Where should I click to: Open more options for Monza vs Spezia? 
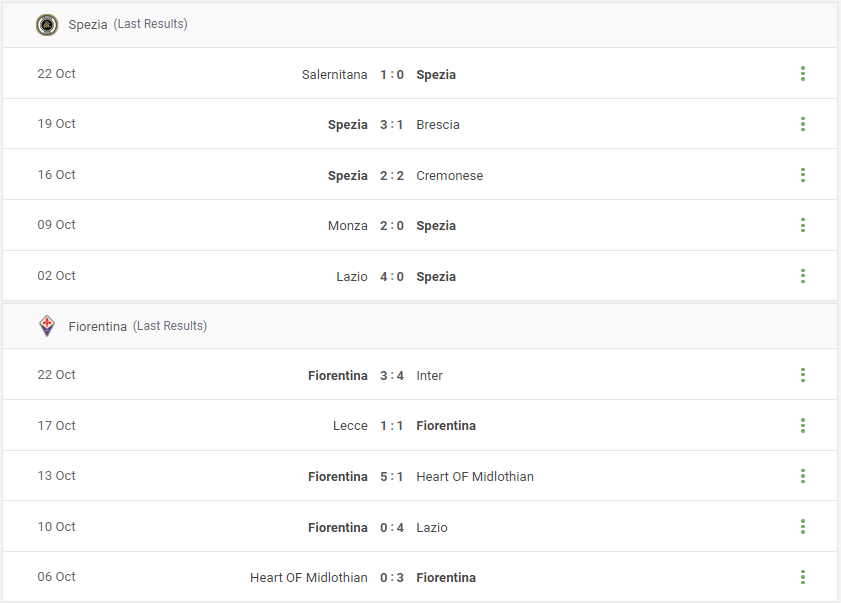802,225
